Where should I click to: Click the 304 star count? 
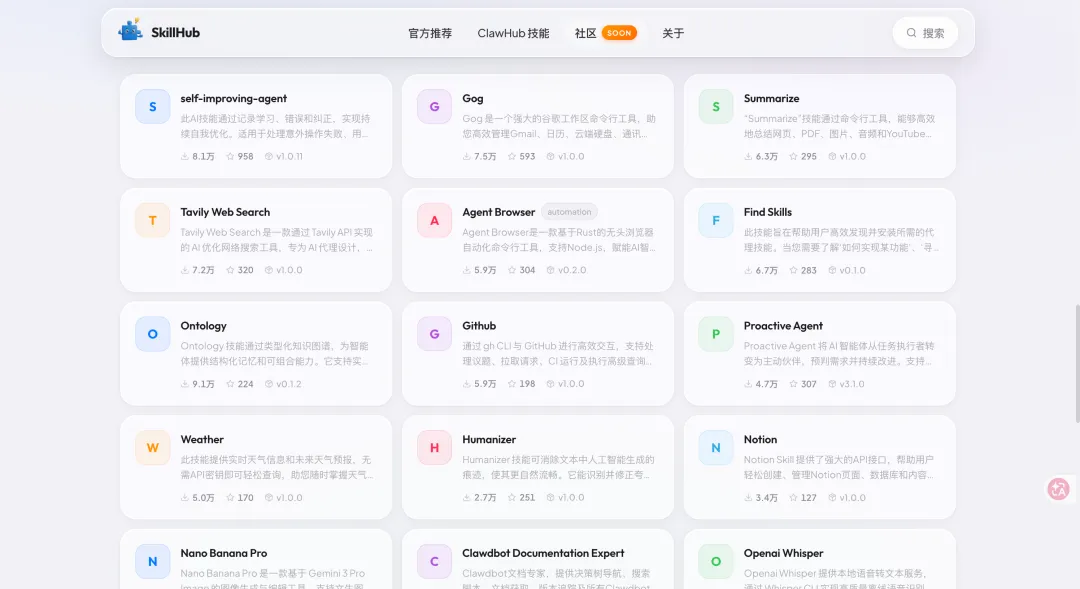coord(527,270)
